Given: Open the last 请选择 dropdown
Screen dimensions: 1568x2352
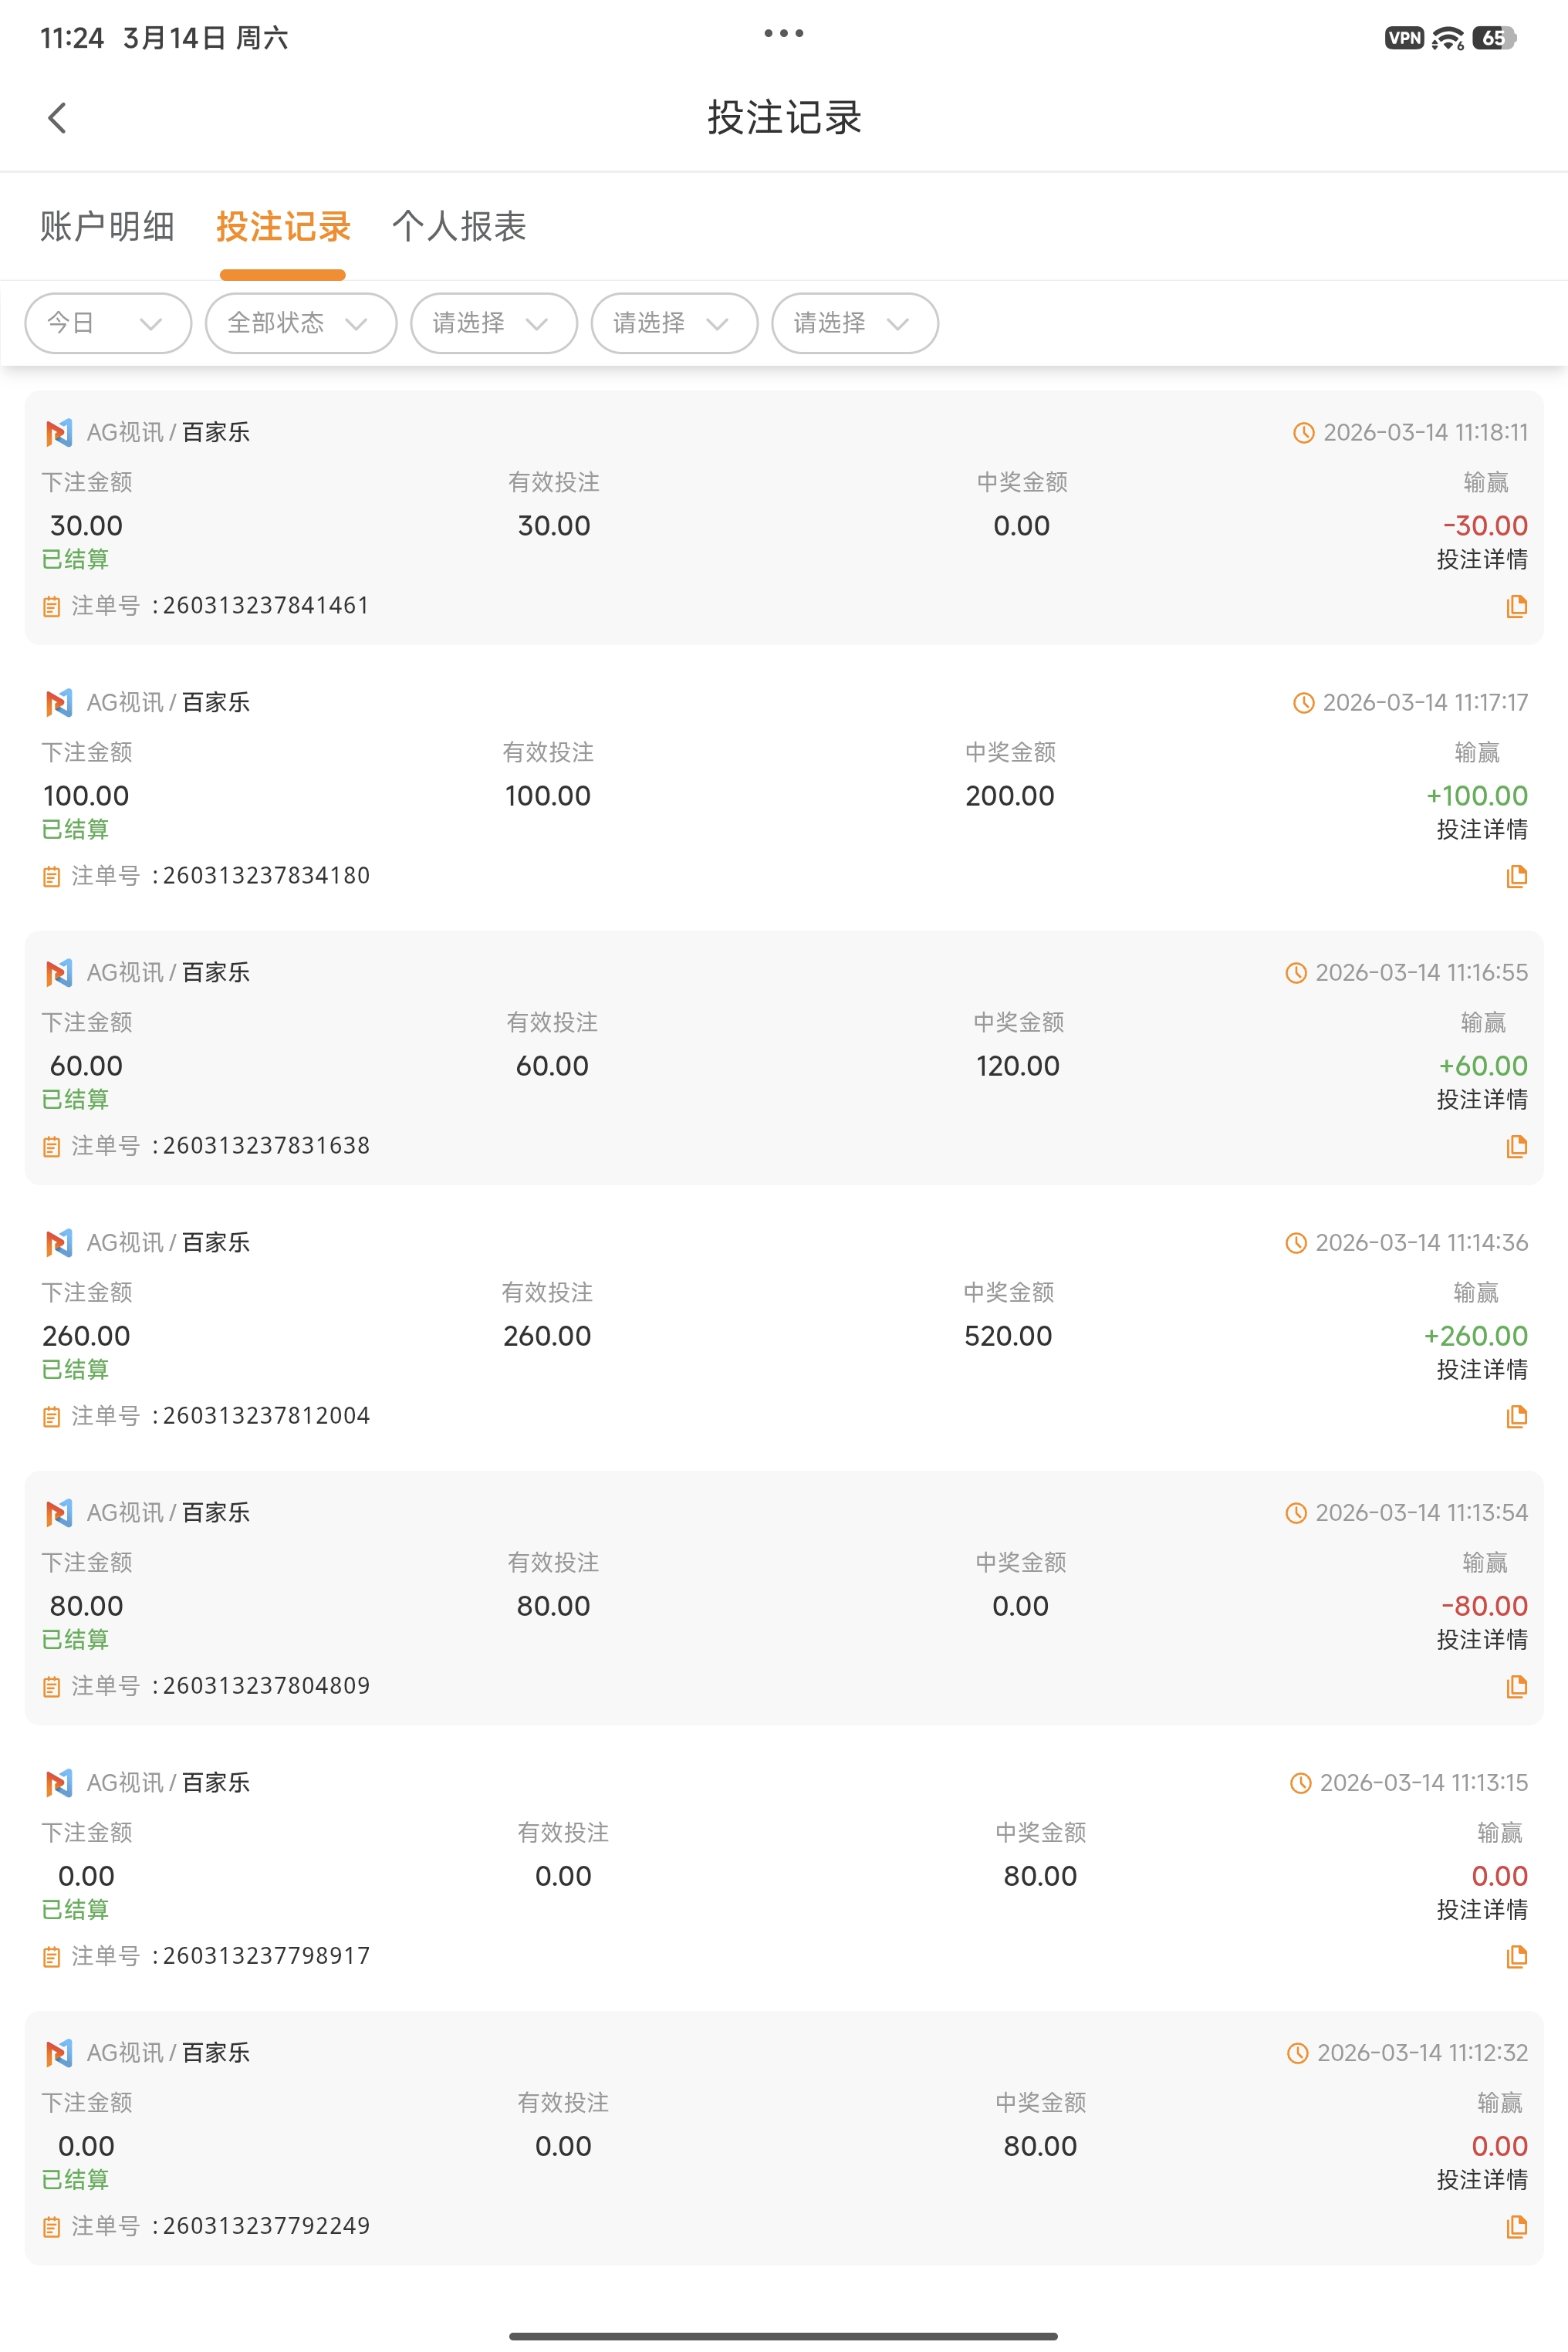Looking at the screenshot, I should [854, 323].
